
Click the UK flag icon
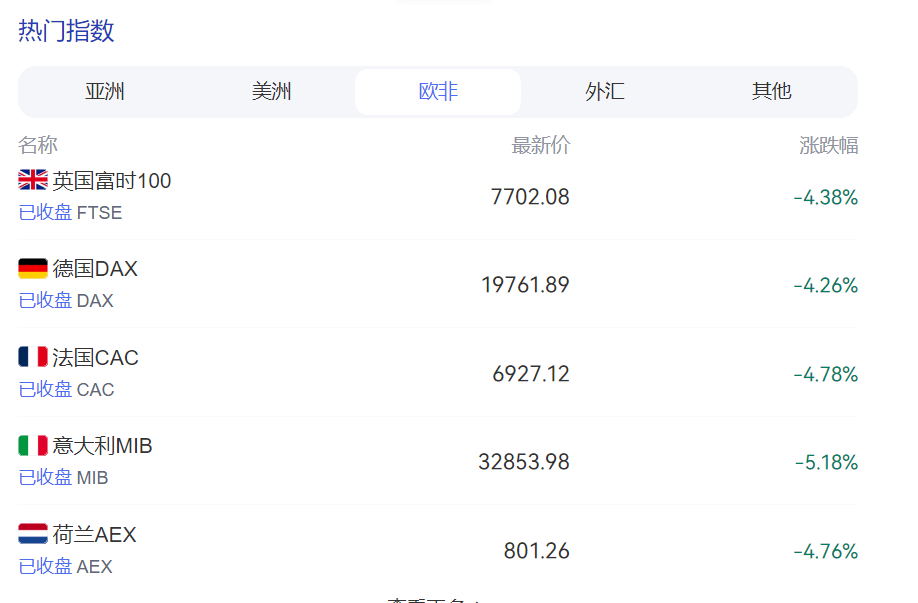coord(33,180)
